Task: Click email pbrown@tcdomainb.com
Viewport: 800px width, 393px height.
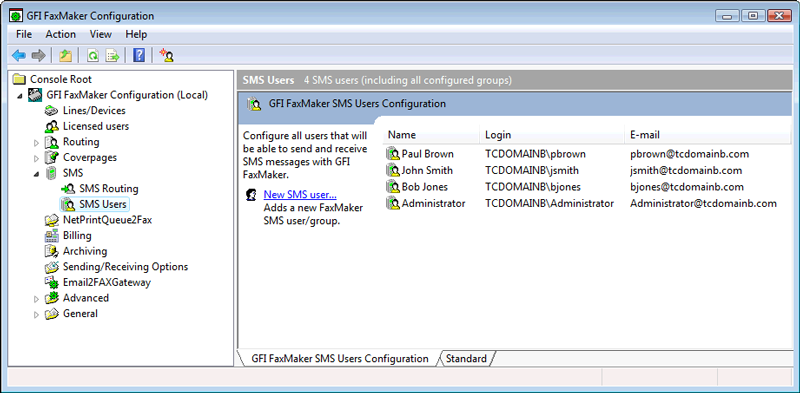Action: pos(689,154)
